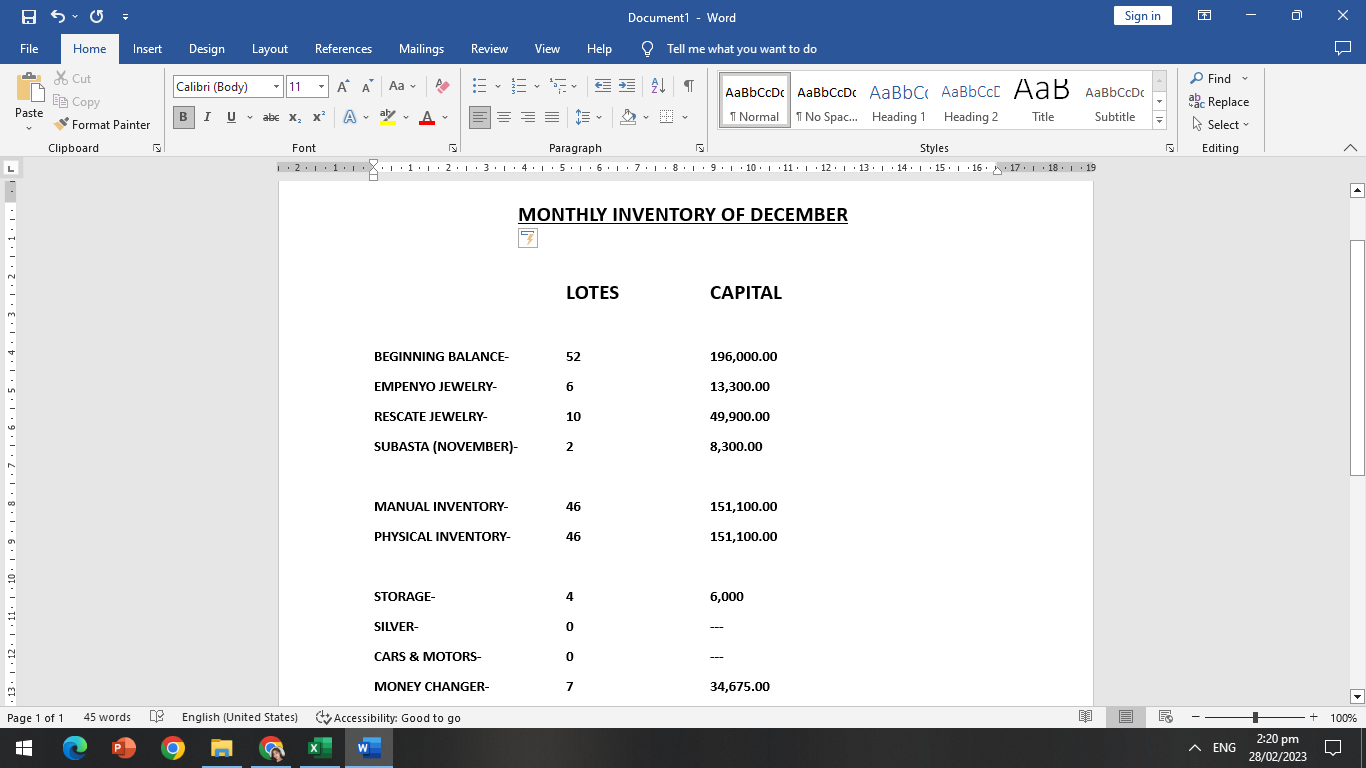Click the Sign in button

click(x=1142, y=16)
